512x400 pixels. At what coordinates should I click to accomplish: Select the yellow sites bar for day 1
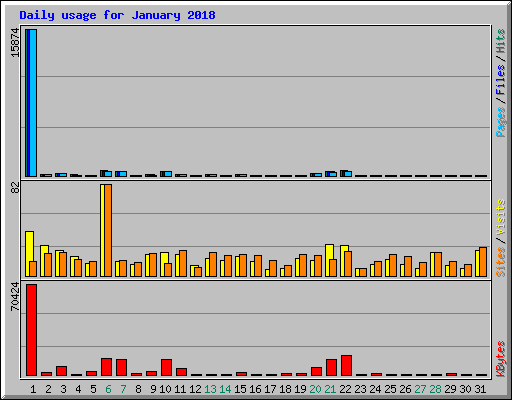pos(28,254)
